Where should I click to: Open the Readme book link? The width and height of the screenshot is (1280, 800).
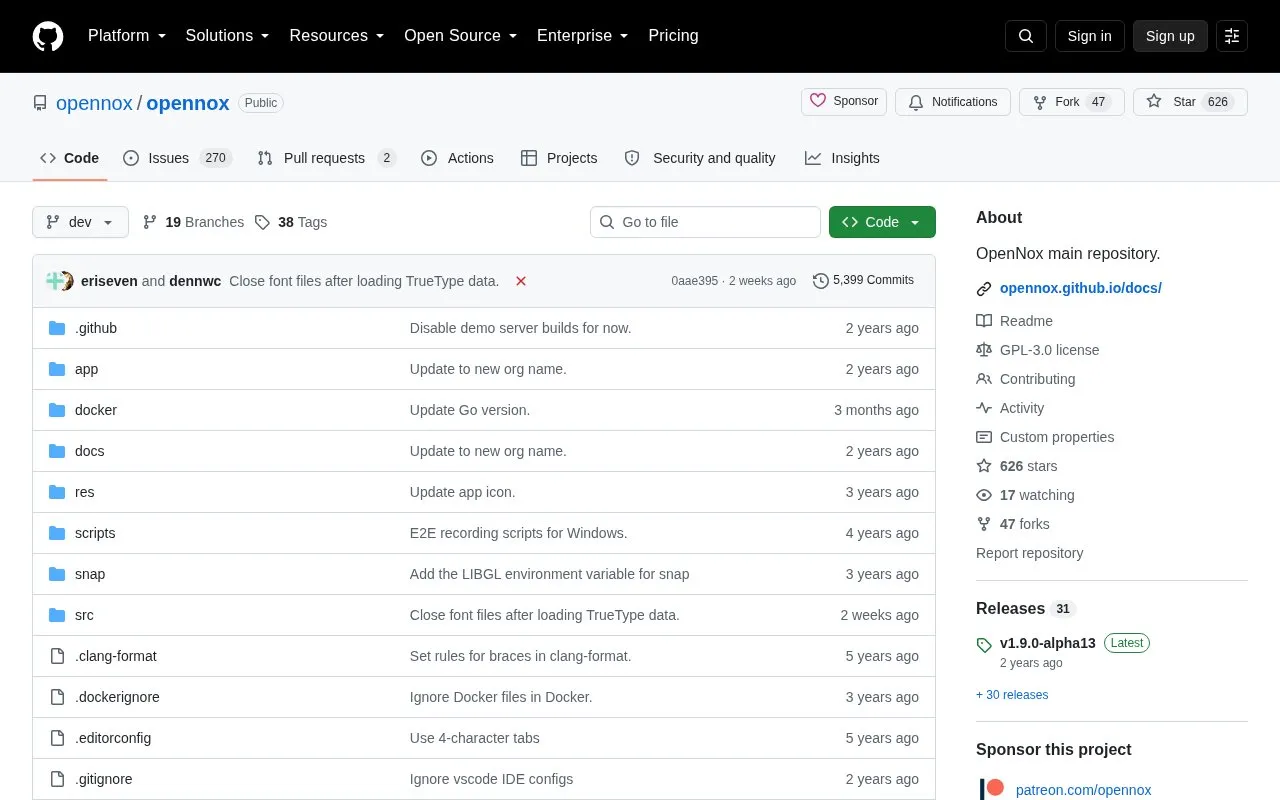1014,321
